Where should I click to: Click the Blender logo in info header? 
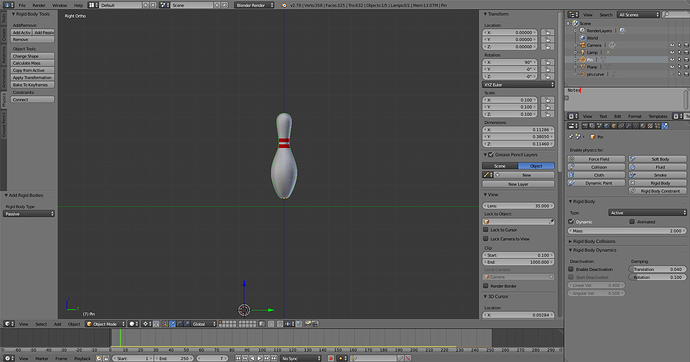click(284, 5)
